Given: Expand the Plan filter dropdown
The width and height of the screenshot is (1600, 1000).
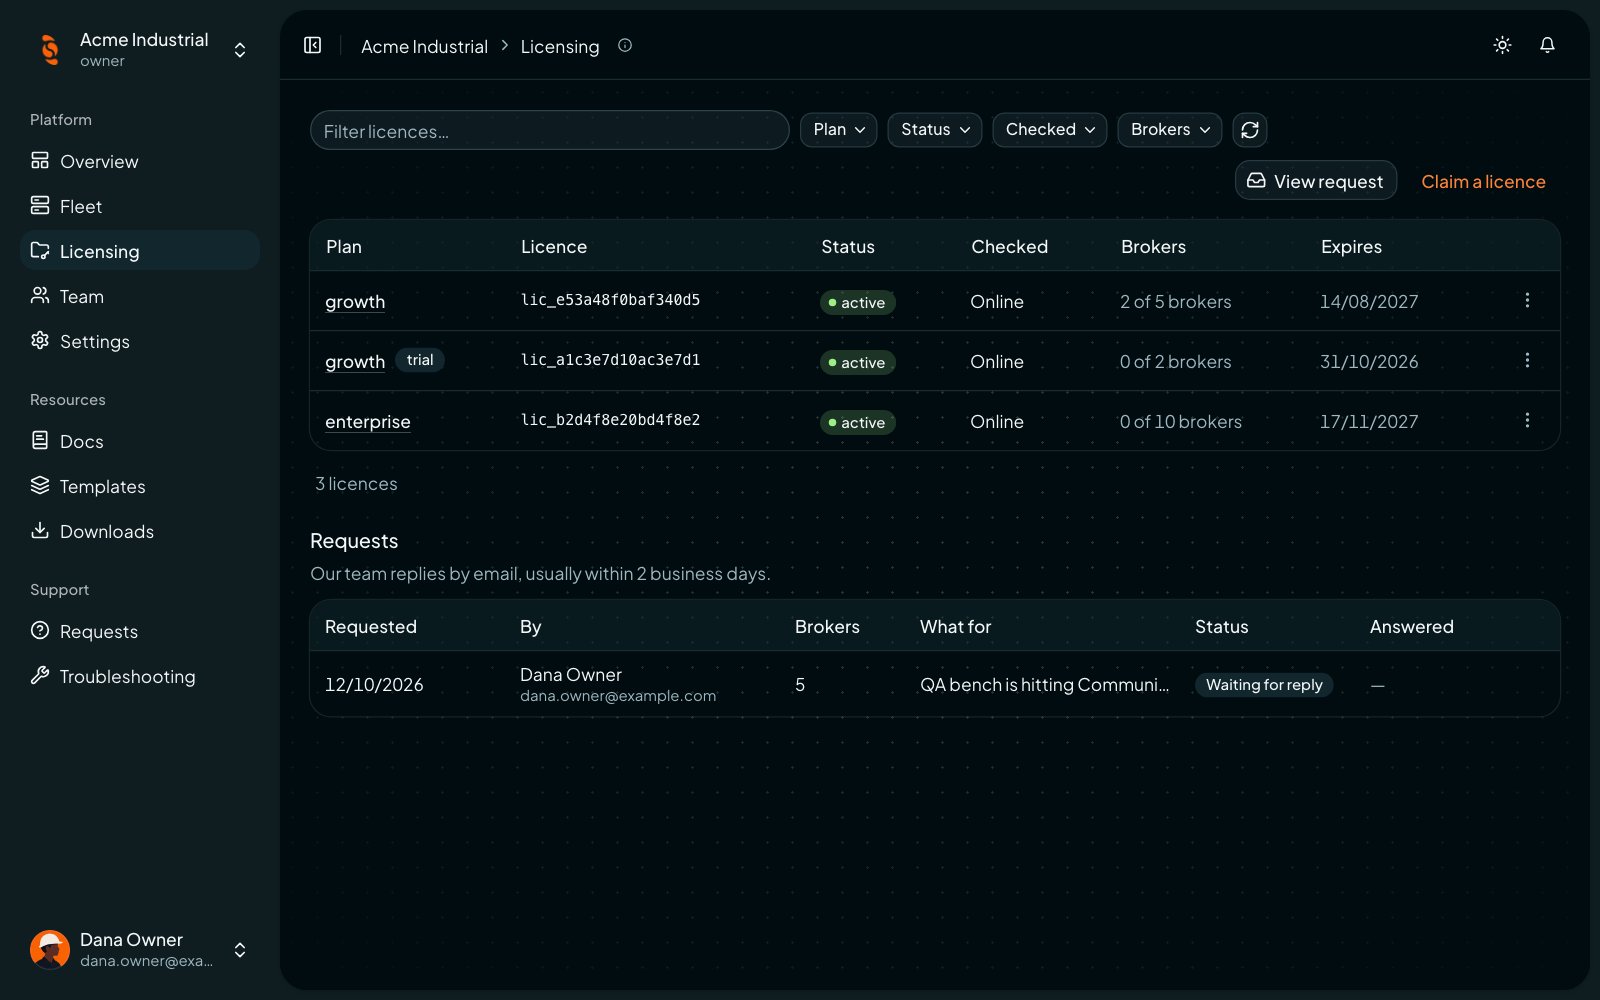Looking at the screenshot, I should pos(839,130).
